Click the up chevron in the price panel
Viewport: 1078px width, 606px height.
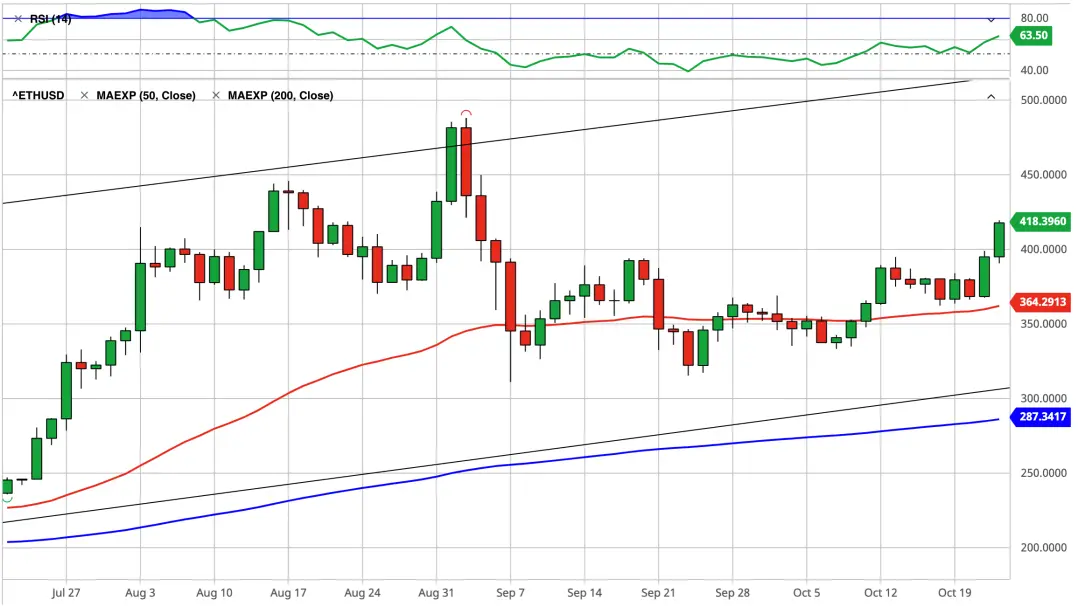click(991, 96)
